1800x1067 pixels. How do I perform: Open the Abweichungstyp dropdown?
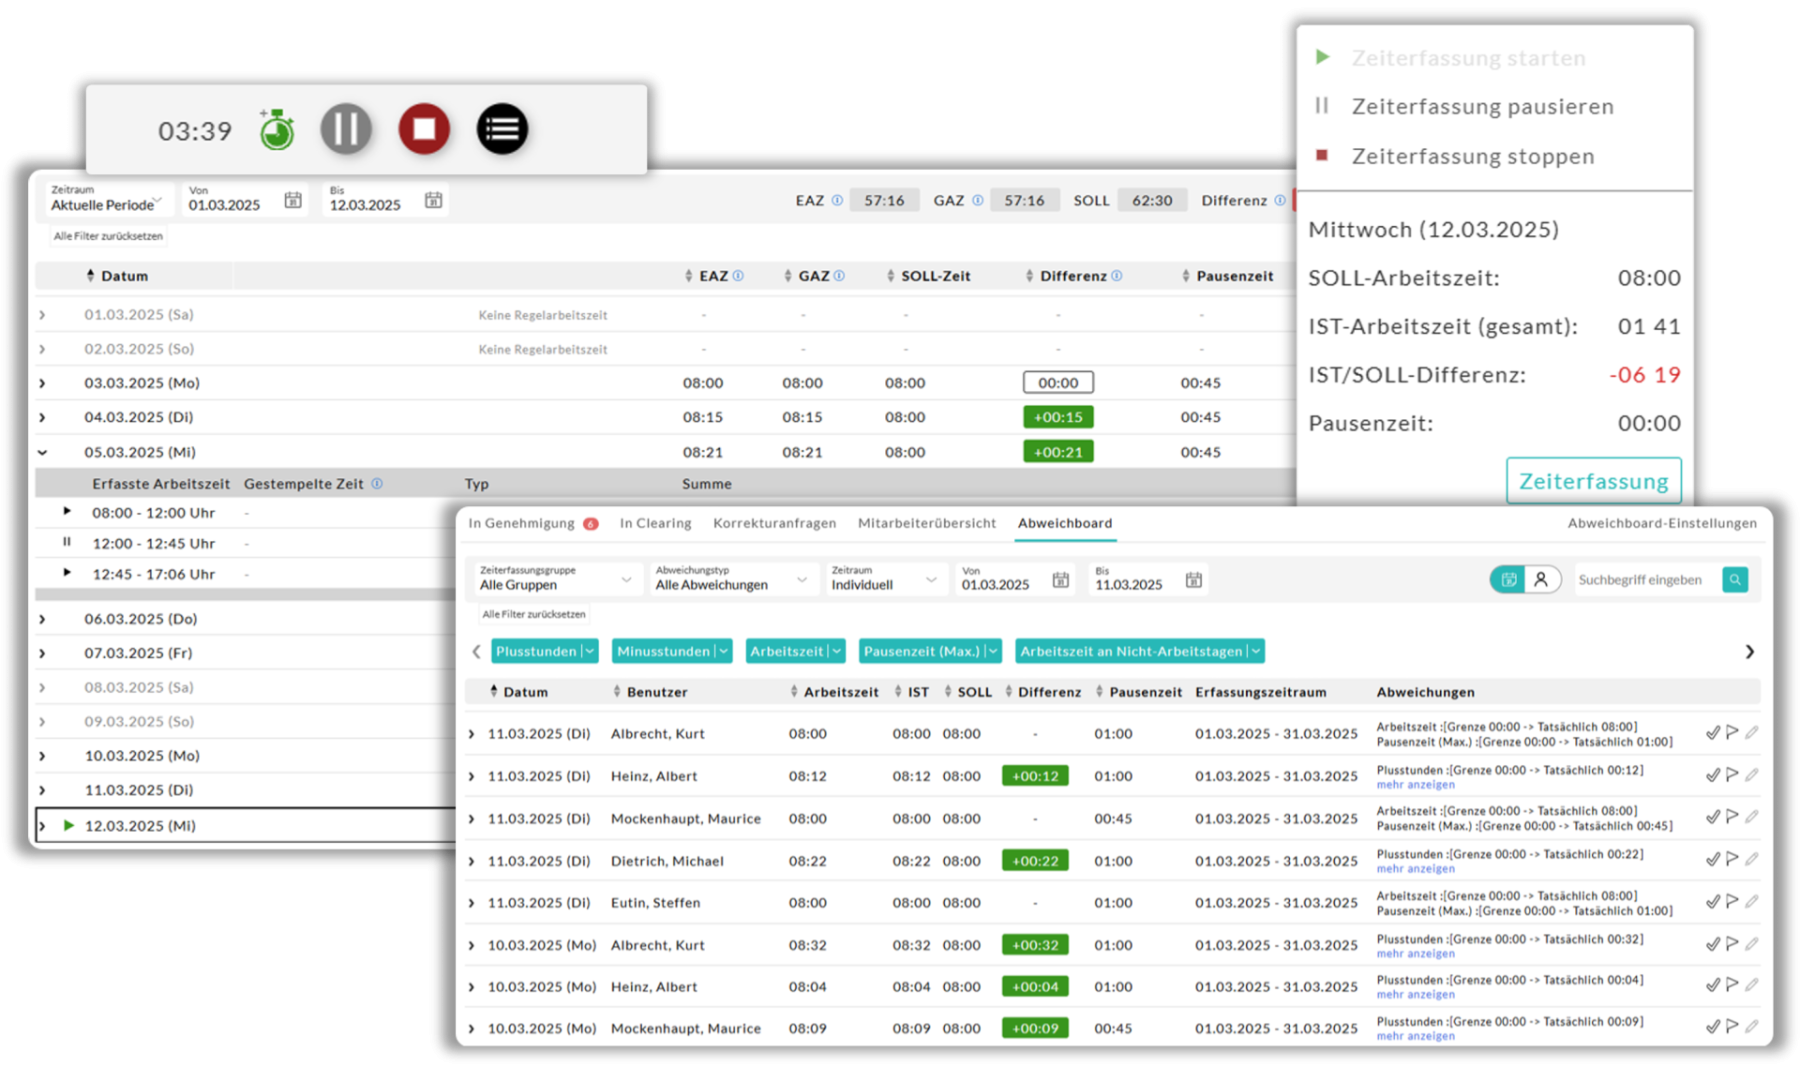[731, 579]
